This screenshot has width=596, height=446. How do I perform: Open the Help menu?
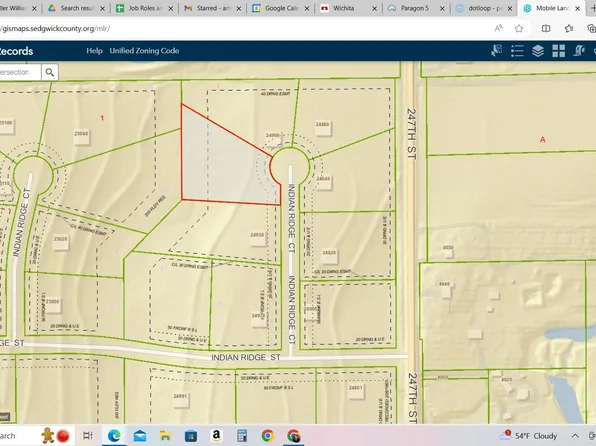94,51
